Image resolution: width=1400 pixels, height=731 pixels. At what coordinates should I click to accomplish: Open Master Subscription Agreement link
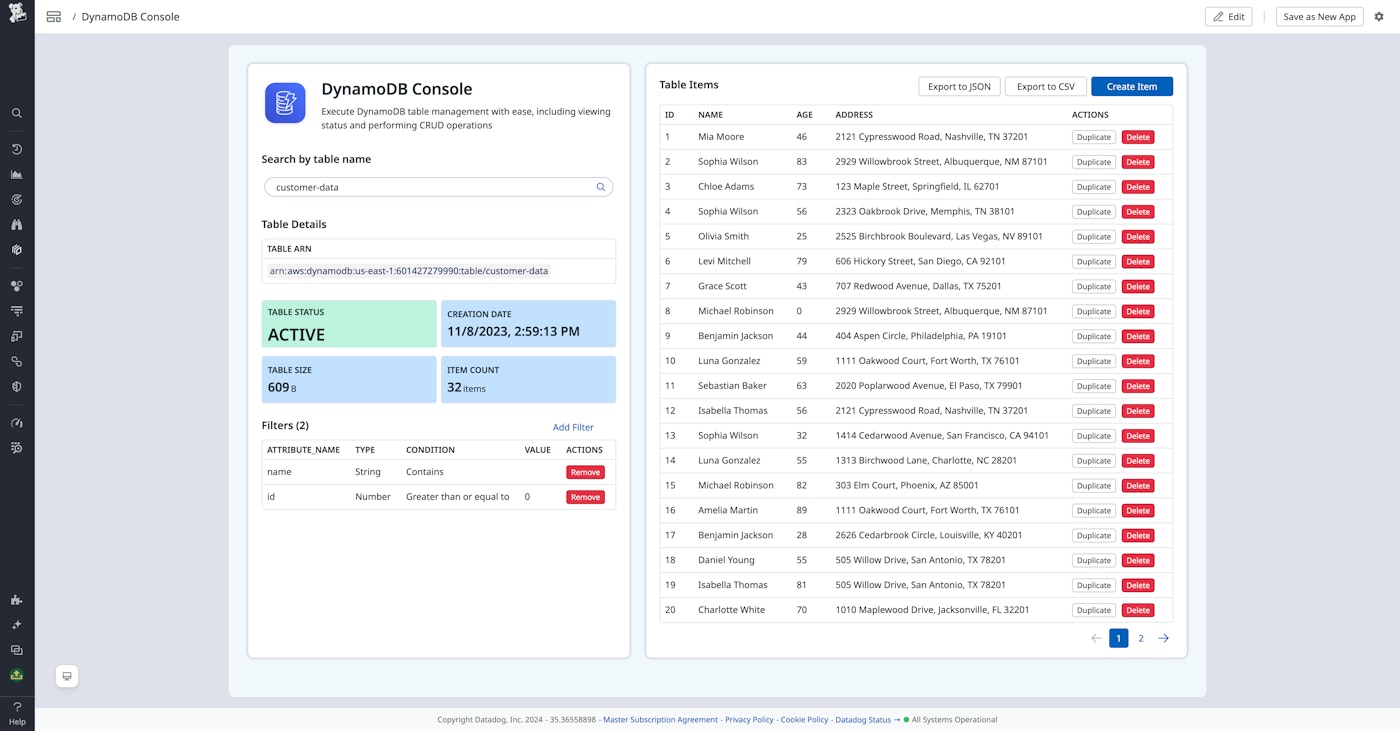[660, 720]
